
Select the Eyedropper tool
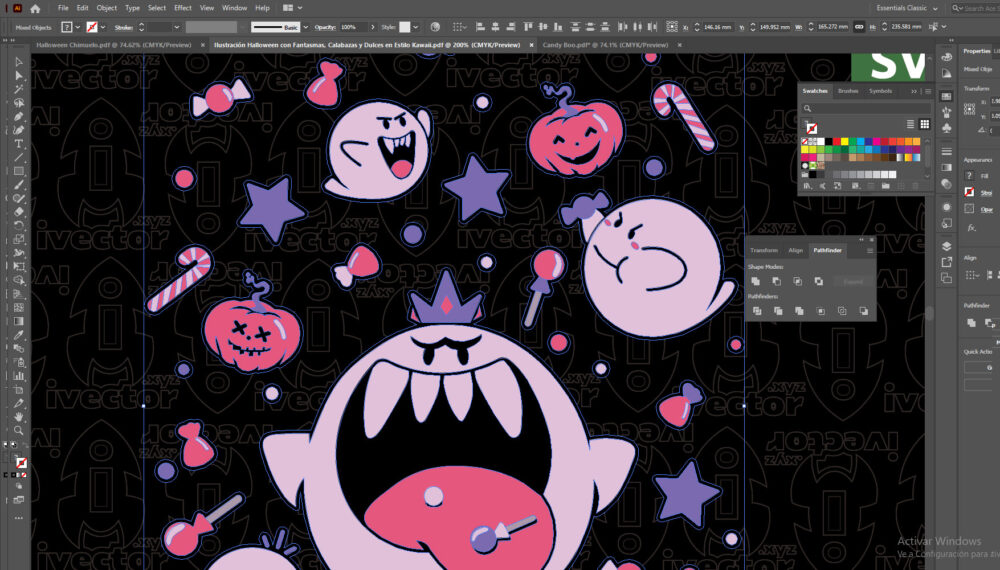(x=18, y=335)
